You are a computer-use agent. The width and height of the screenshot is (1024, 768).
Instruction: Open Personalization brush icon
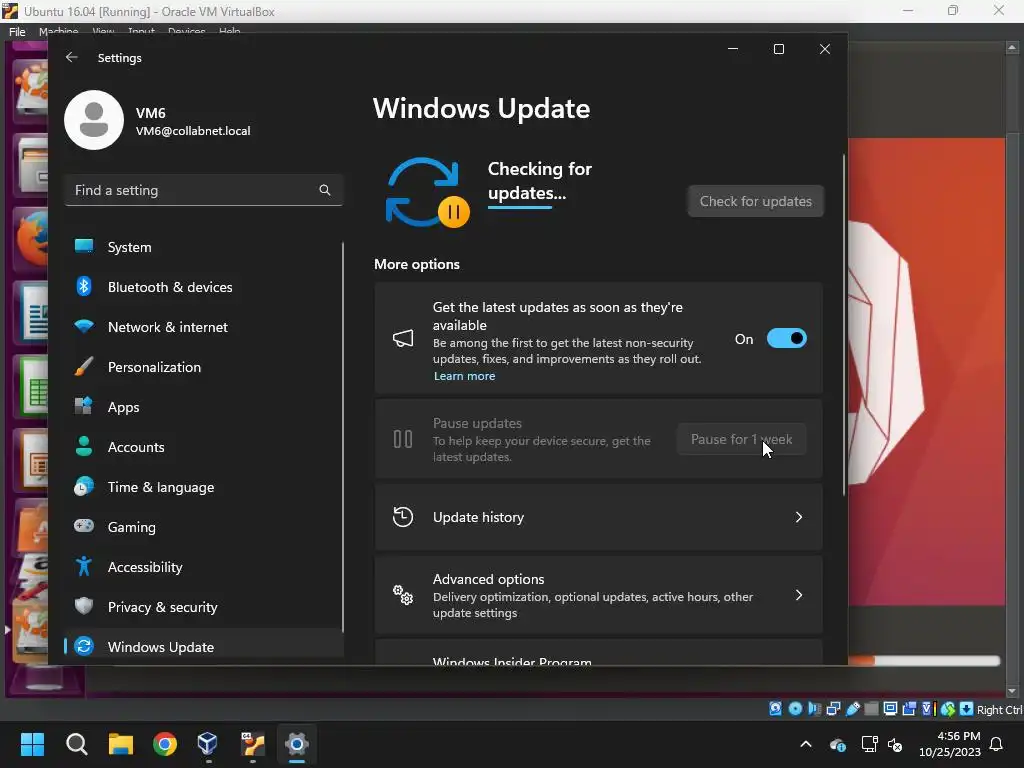pos(84,366)
